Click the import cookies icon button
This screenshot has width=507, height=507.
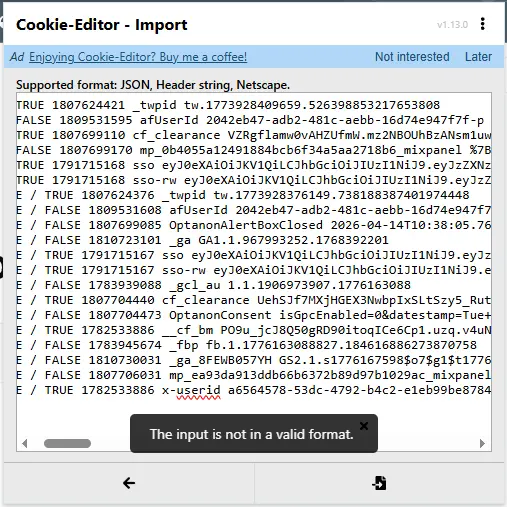pyautogui.click(x=379, y=483)
